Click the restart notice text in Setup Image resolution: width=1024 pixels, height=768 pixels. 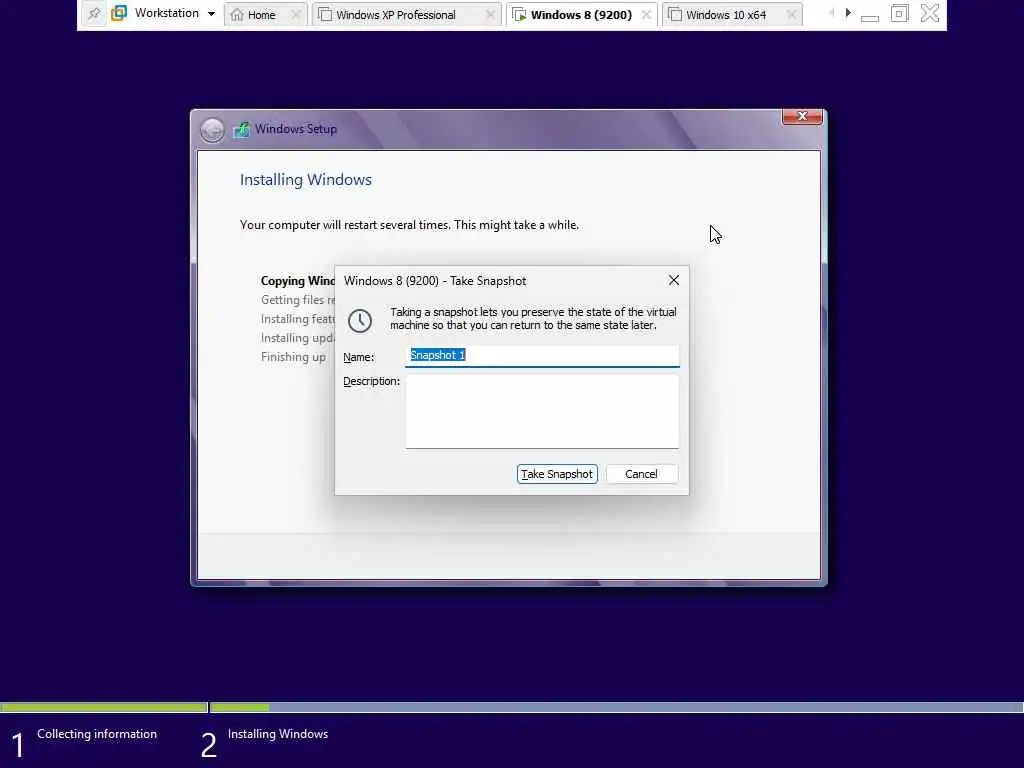(409, 225)
